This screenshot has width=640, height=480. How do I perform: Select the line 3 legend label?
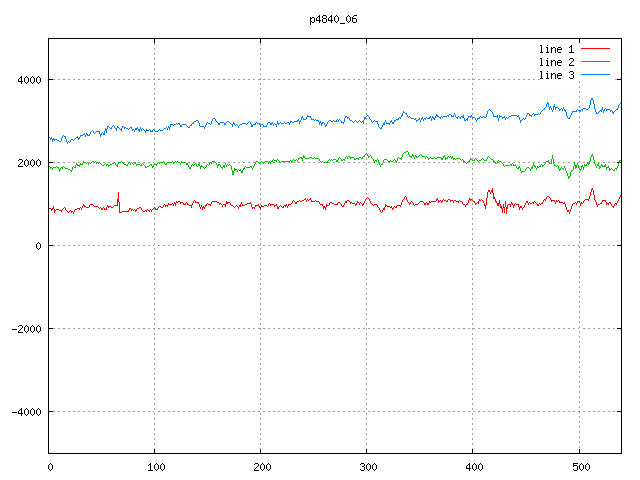[x=556, y=75]
